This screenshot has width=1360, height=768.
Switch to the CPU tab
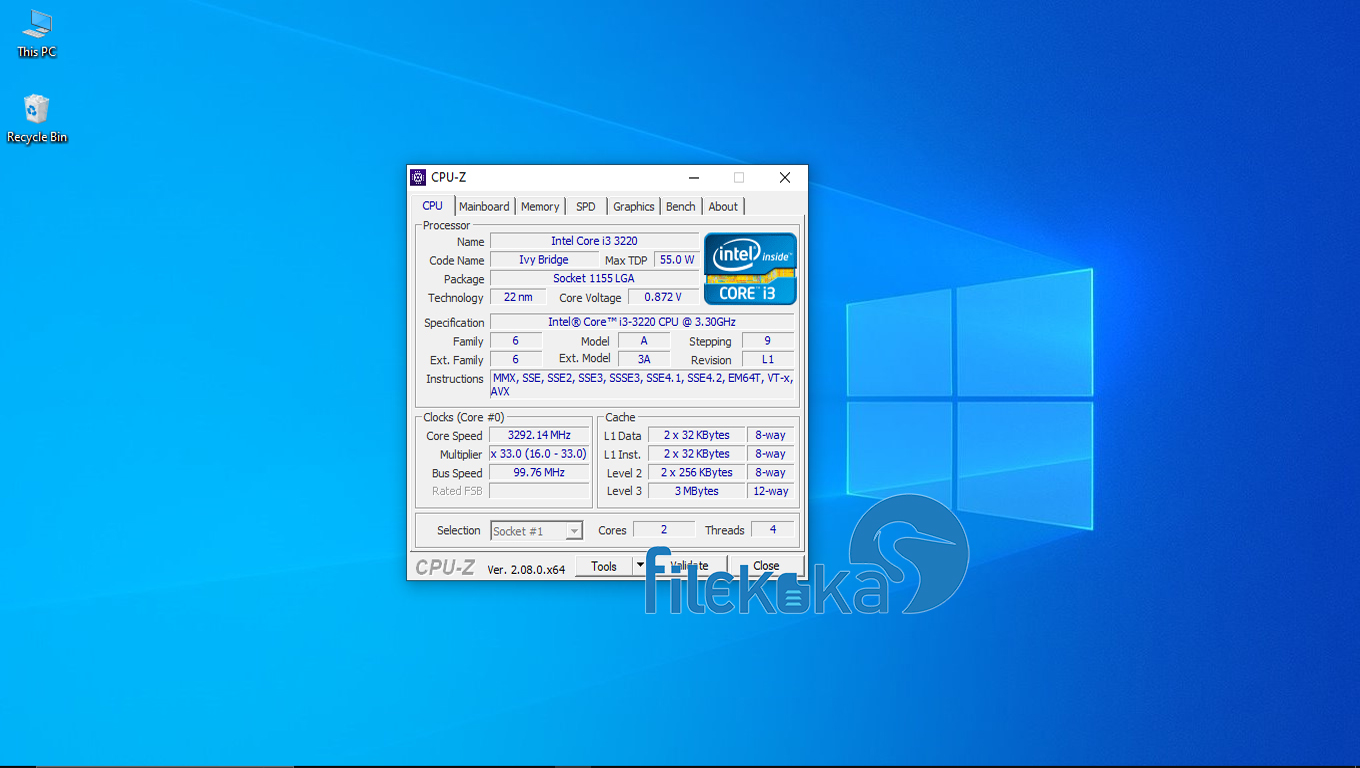point(432,206)
